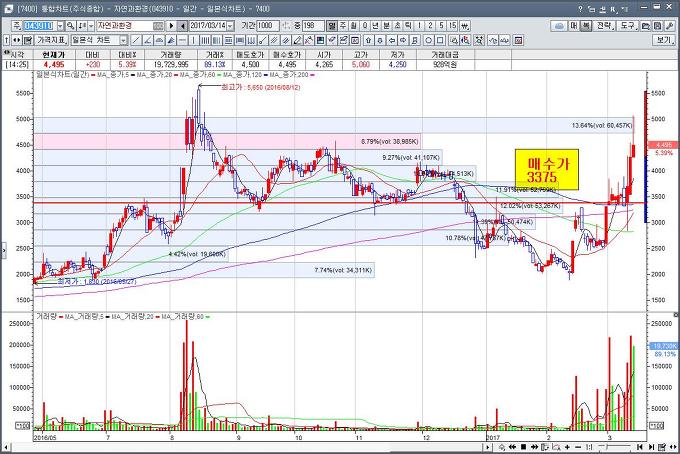
Task: Click the horizontal scrollbar right arrow
Action: point(487,447)
